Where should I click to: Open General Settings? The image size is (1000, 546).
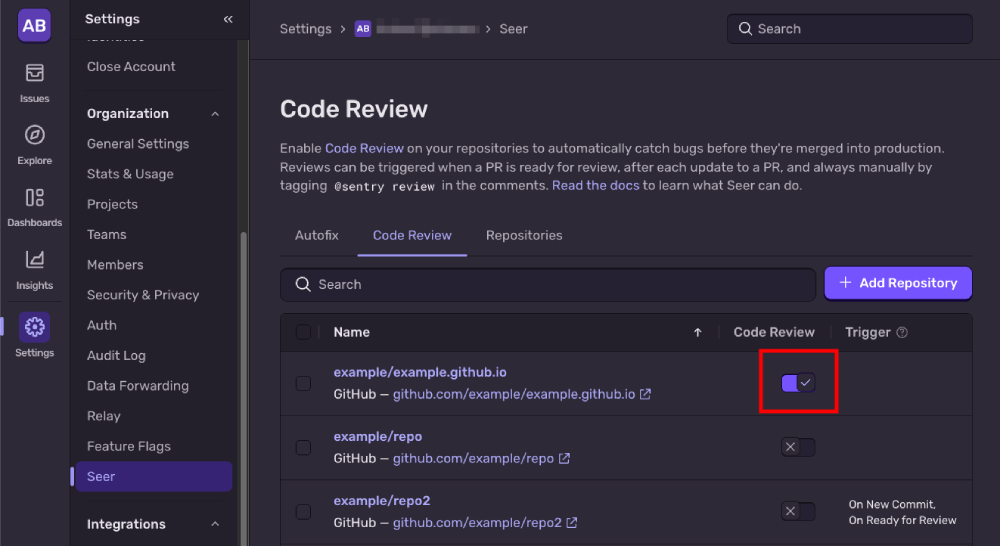(x=138, y=144)
